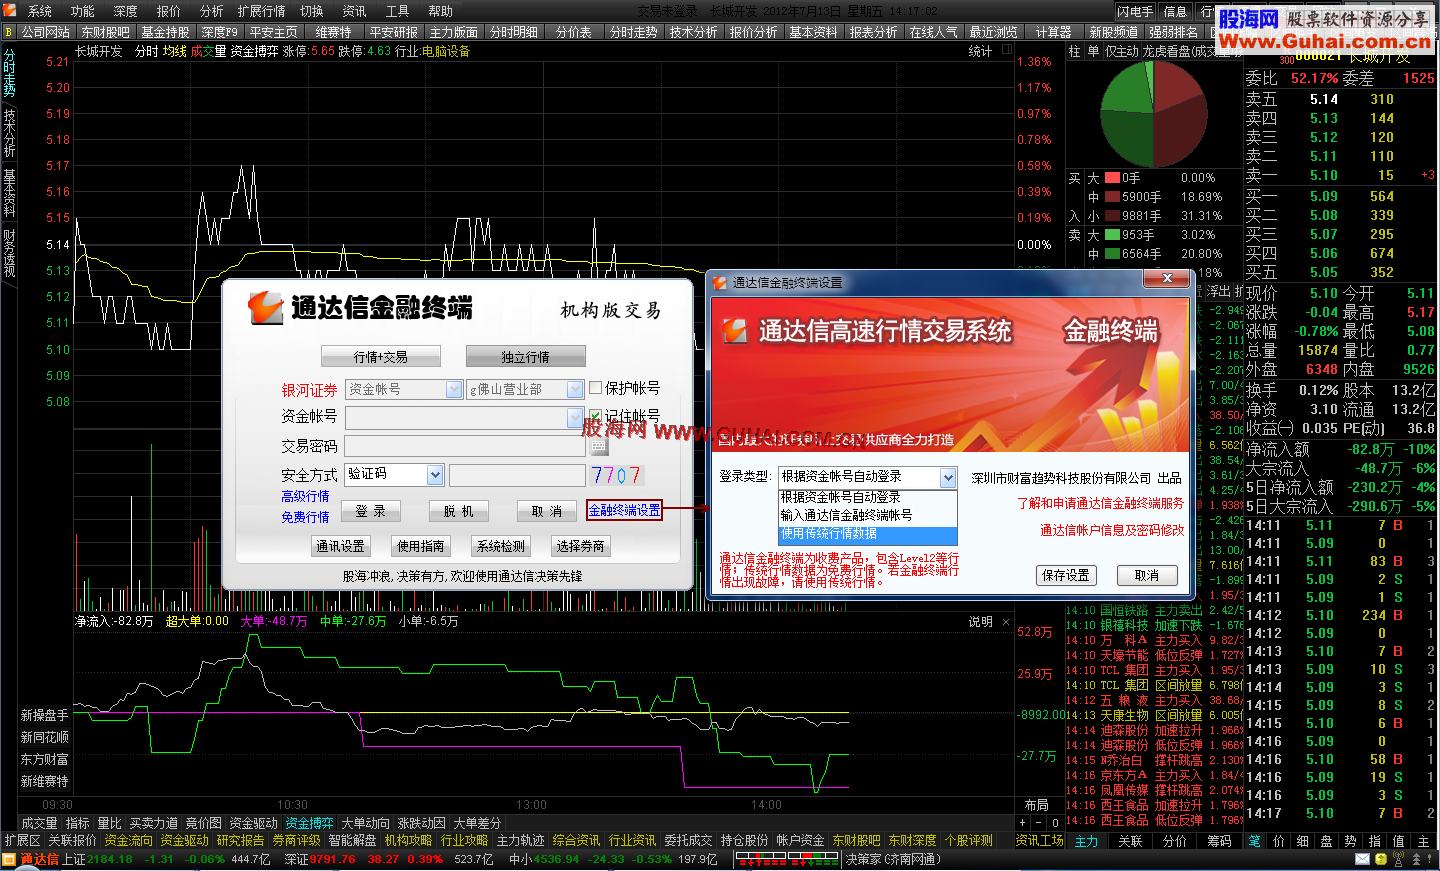Click the 交易密码 input field
1440x871 pixels.
coord(465,446)
